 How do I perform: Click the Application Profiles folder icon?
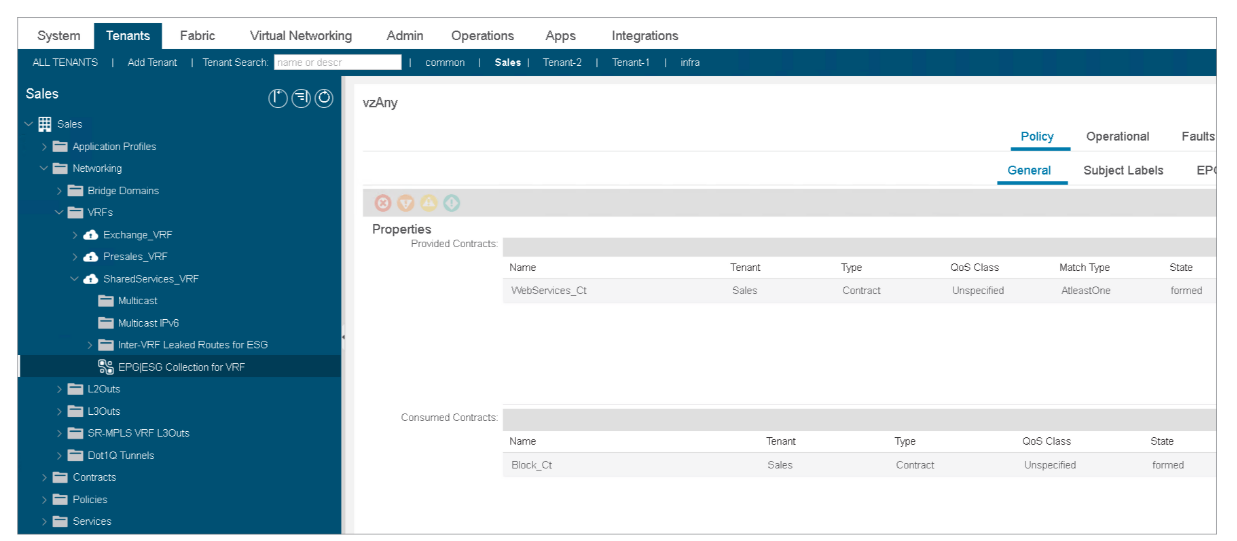coord(60,146)
